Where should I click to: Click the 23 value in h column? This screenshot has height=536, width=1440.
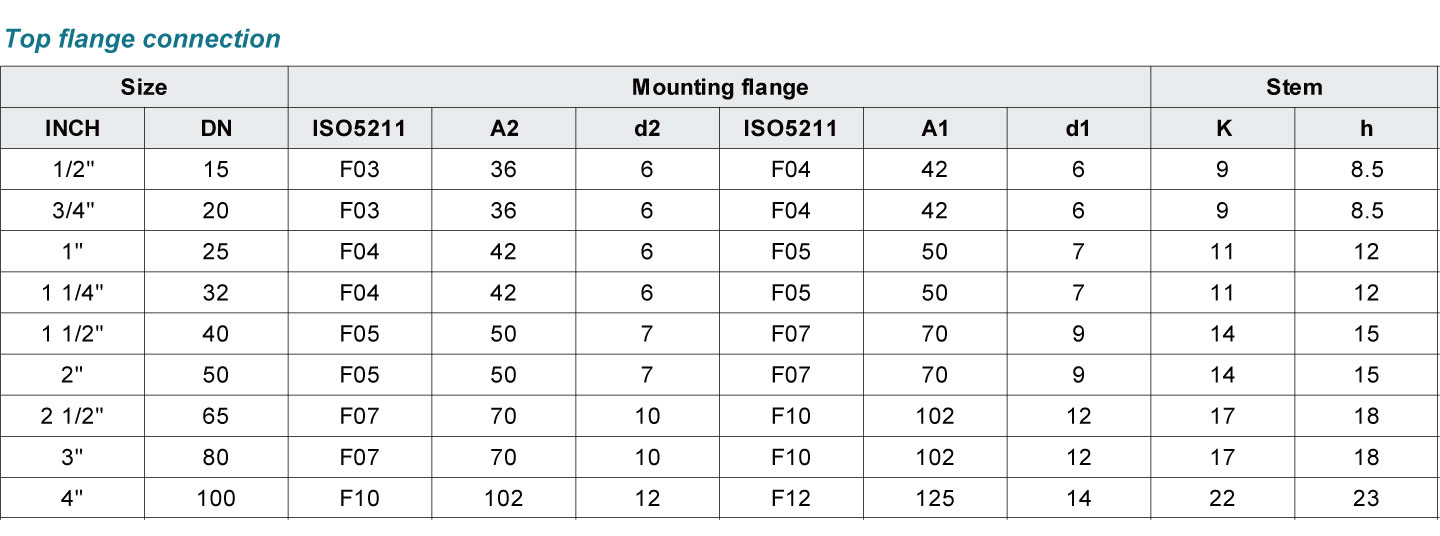[x=1366, y=498]
